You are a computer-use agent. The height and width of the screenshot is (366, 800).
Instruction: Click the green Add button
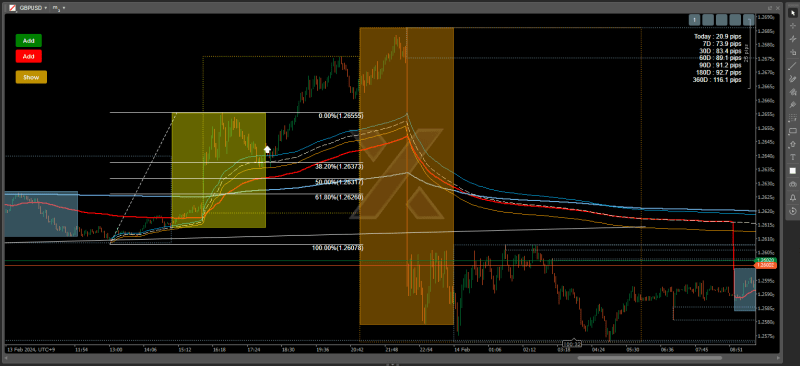[x=29, y=41]
